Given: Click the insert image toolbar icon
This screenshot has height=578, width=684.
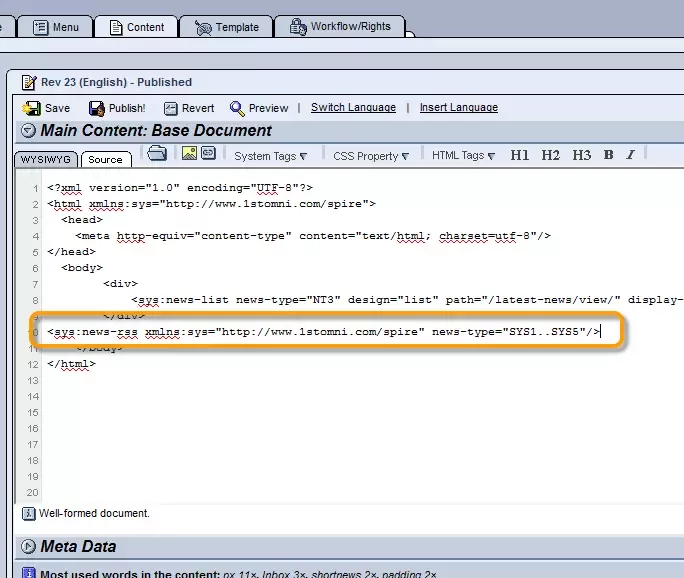Looking at the screenshot, I should (x=189, y=153).
